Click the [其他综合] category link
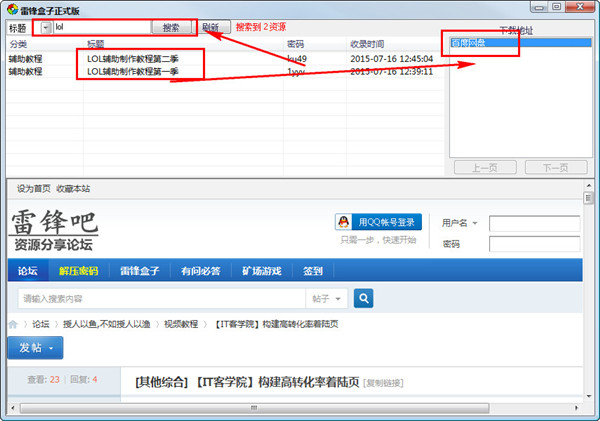 [x=162, y=382]
